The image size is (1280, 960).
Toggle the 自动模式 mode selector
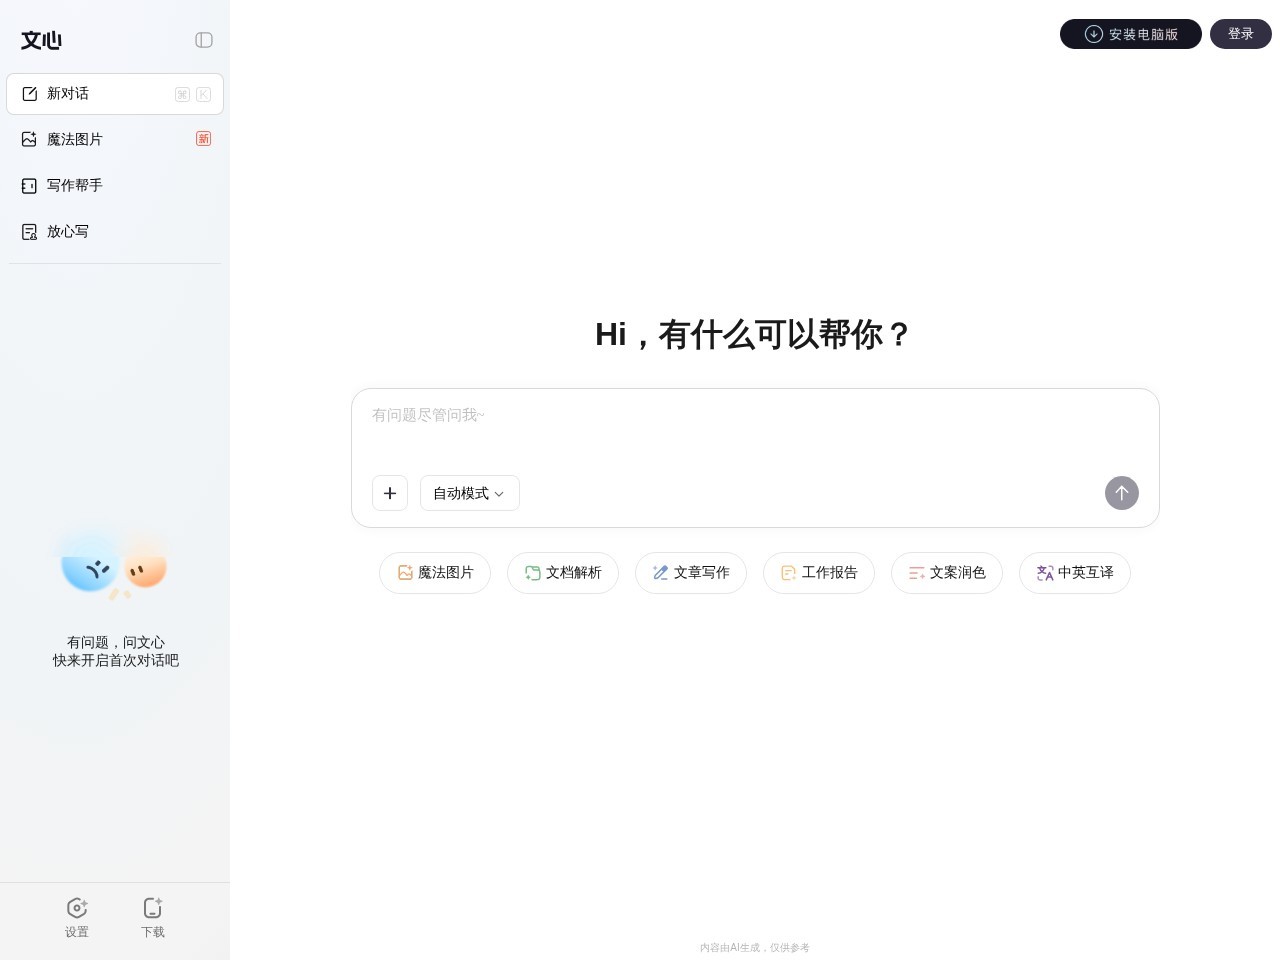click(469, 493)
